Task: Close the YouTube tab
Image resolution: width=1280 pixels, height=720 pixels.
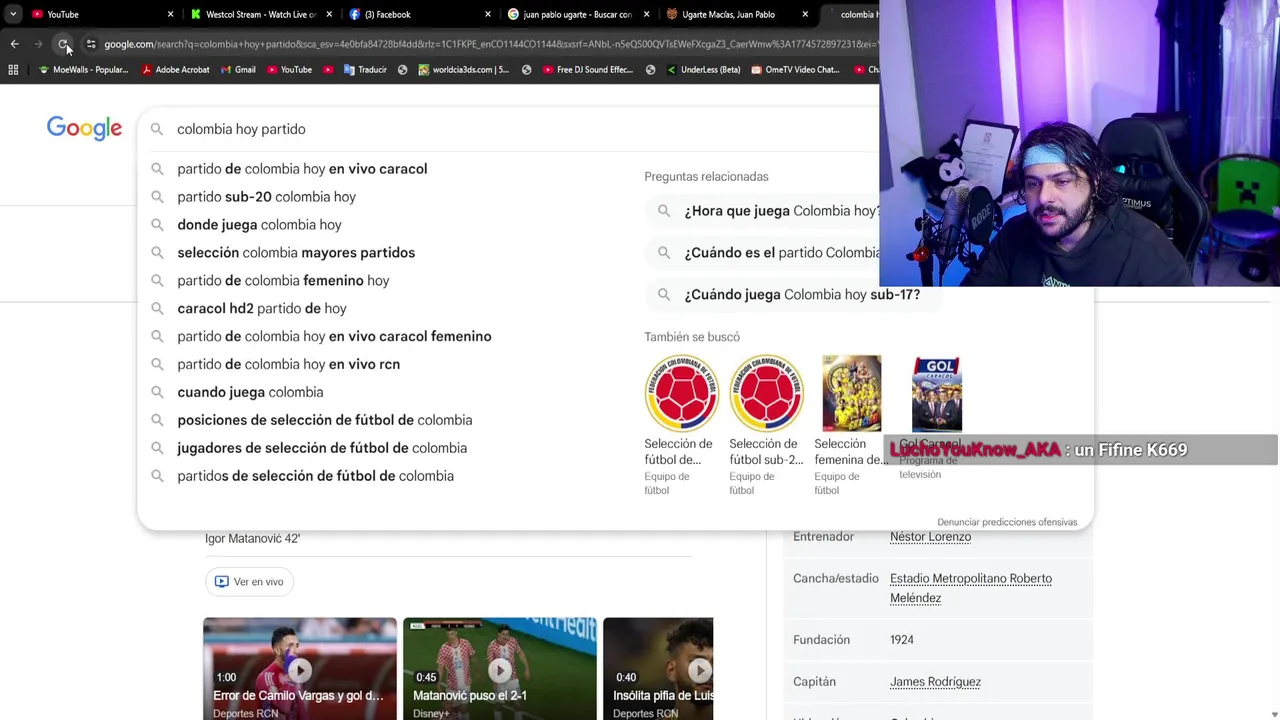Action: coord(170,14)
